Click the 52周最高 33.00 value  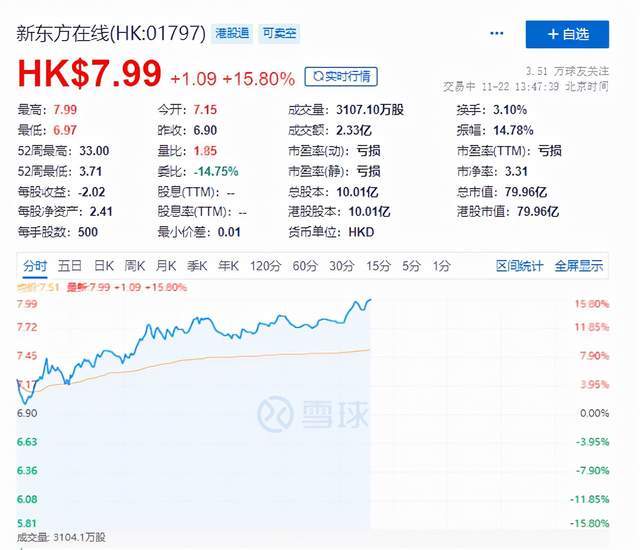click(x=94, y=151)
